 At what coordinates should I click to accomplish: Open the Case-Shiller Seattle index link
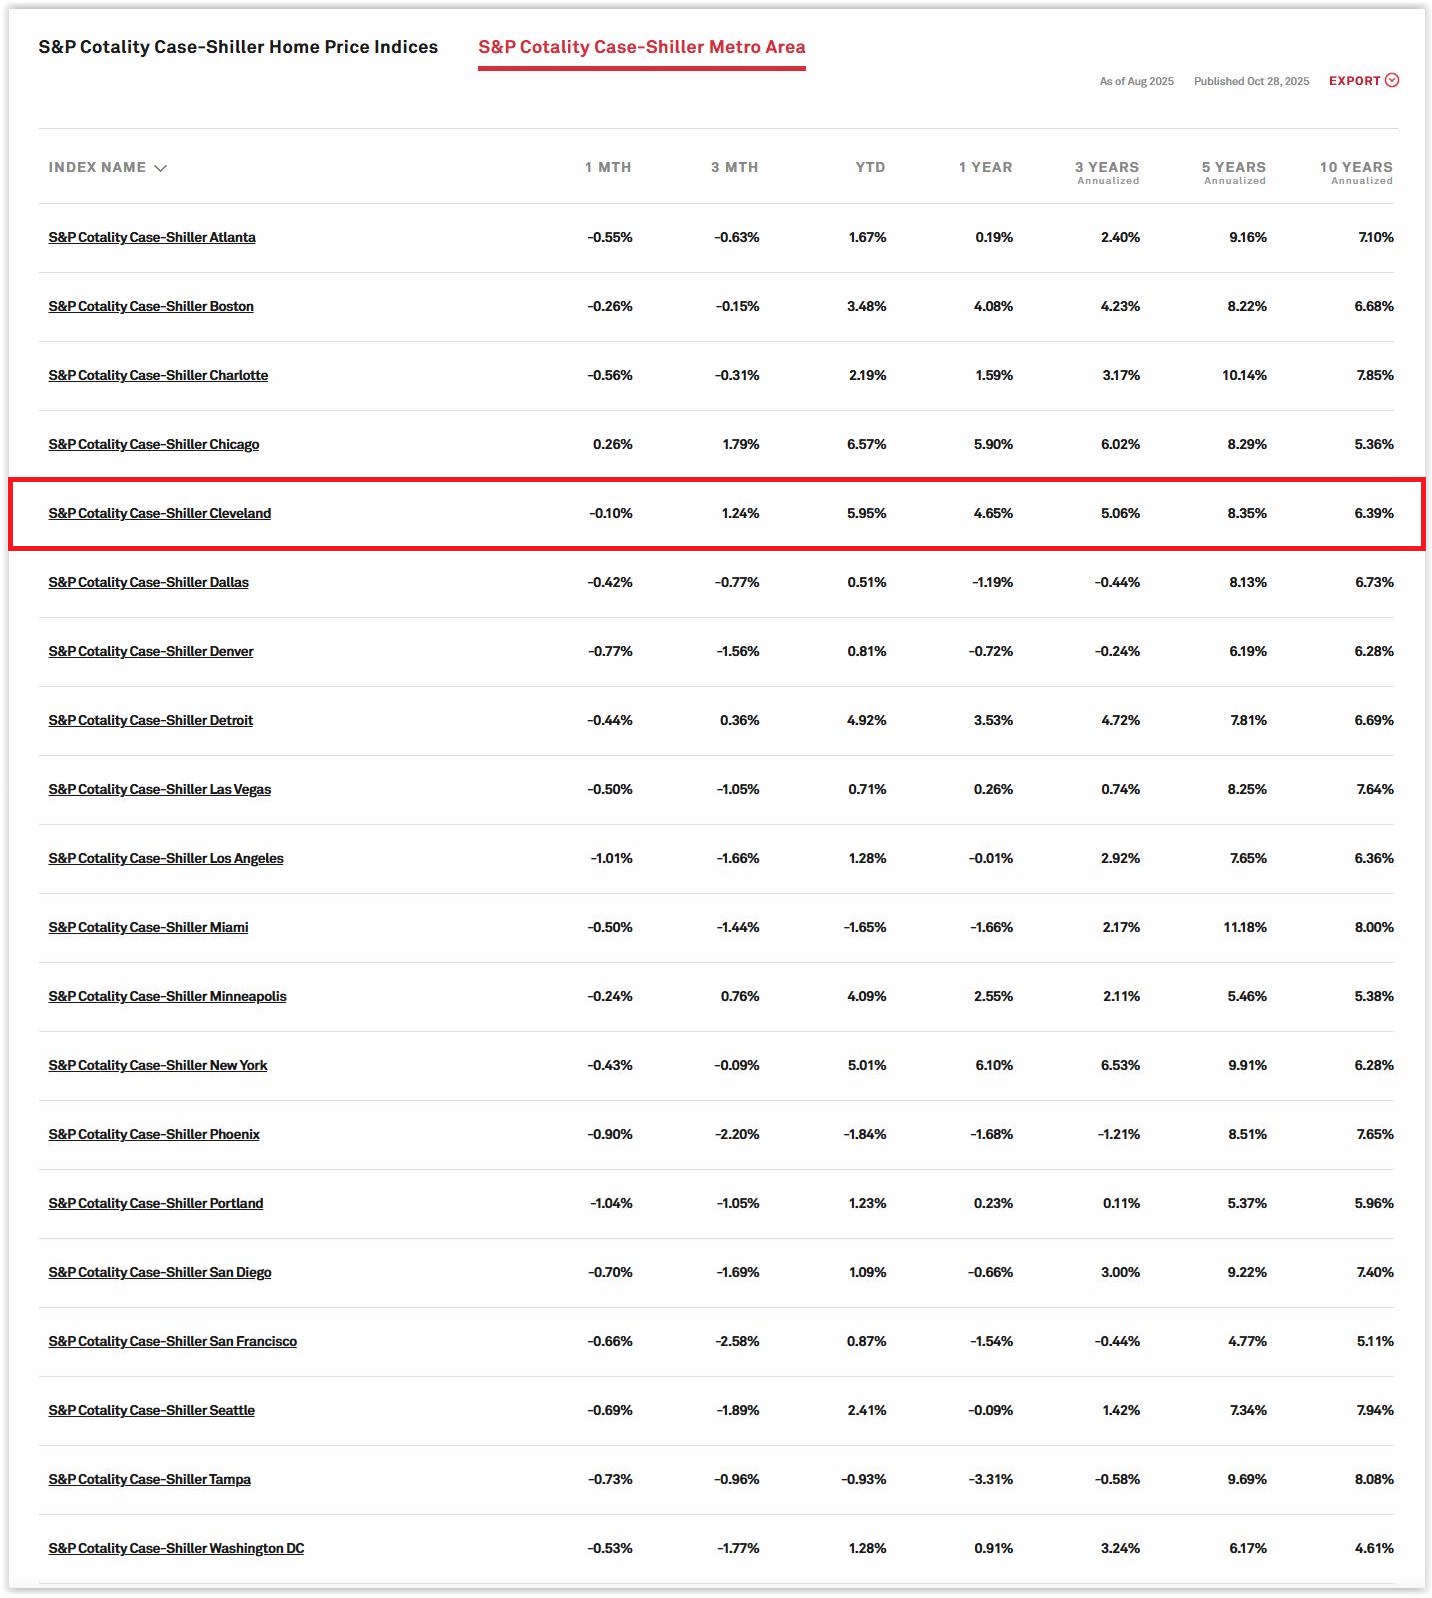152,1410
